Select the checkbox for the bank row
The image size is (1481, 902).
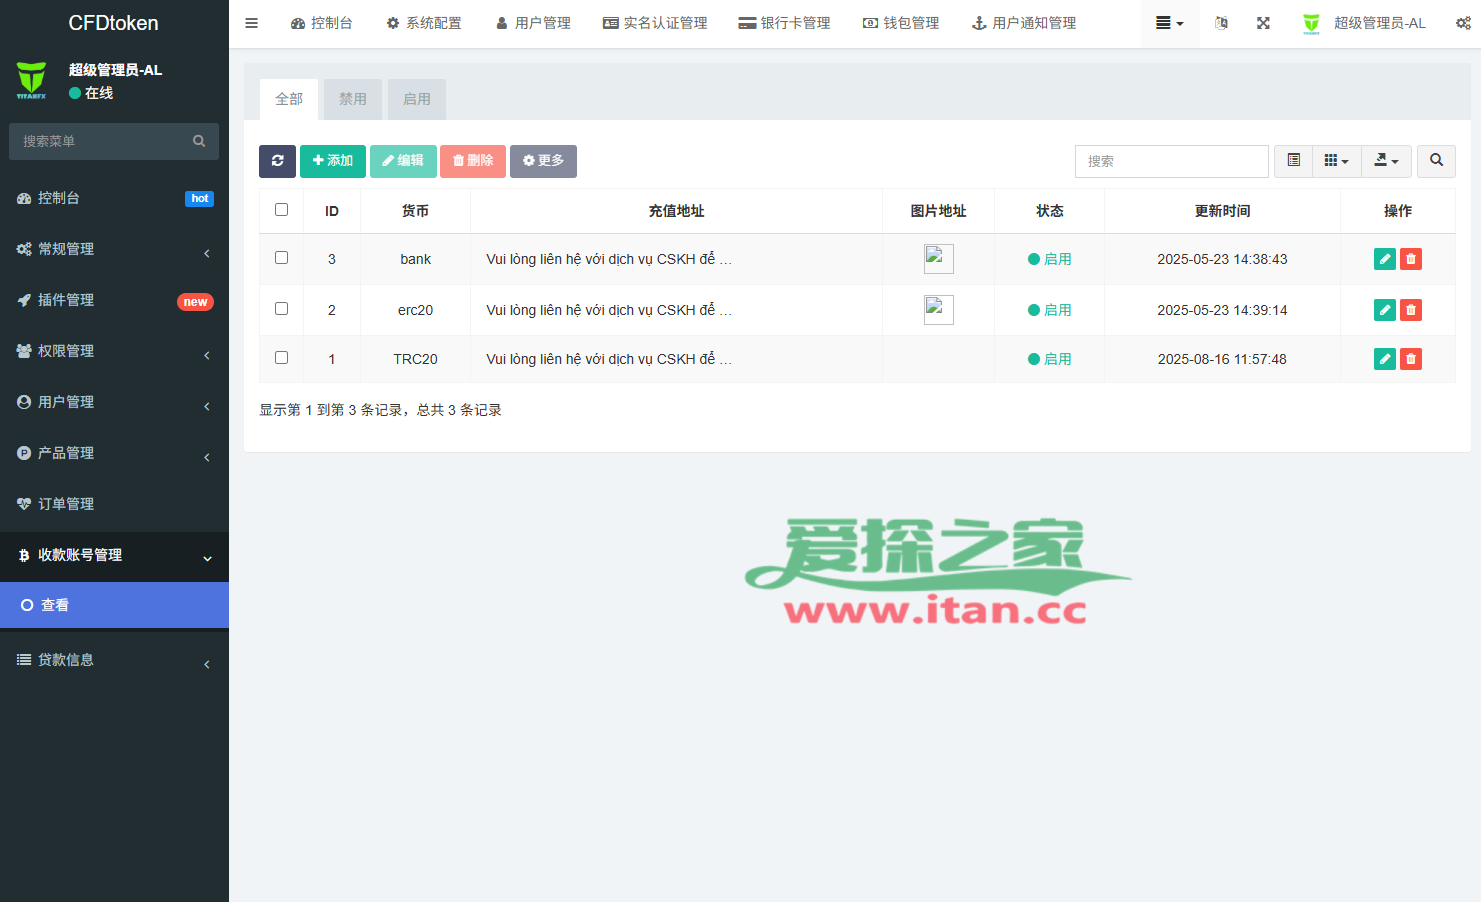tap(281, 258)
